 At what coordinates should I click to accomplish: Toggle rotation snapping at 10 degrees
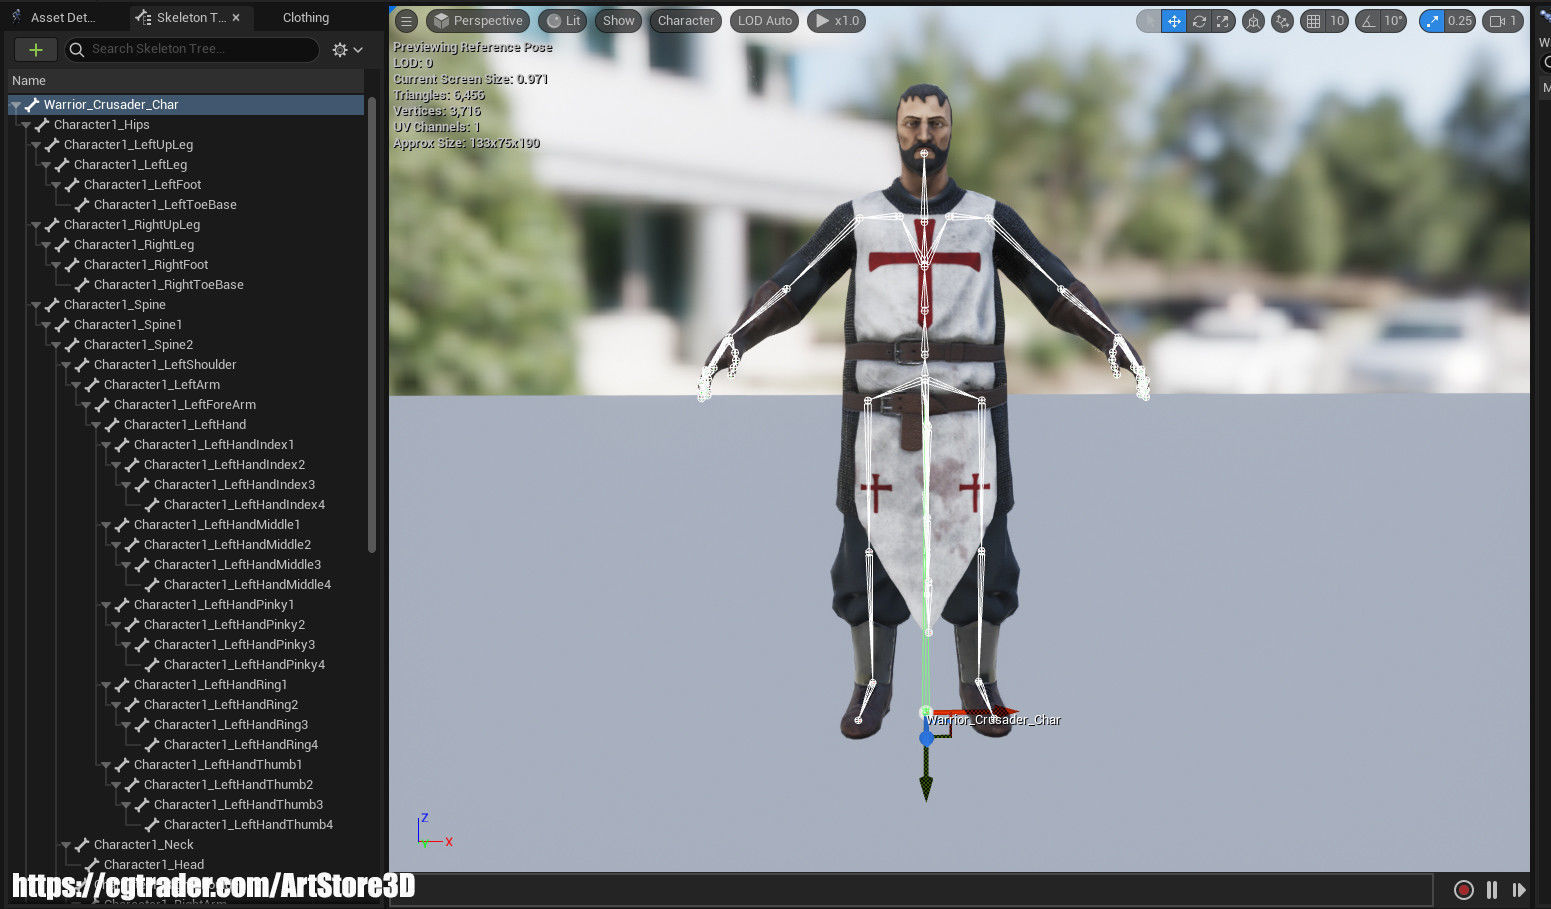point(1367,20)
